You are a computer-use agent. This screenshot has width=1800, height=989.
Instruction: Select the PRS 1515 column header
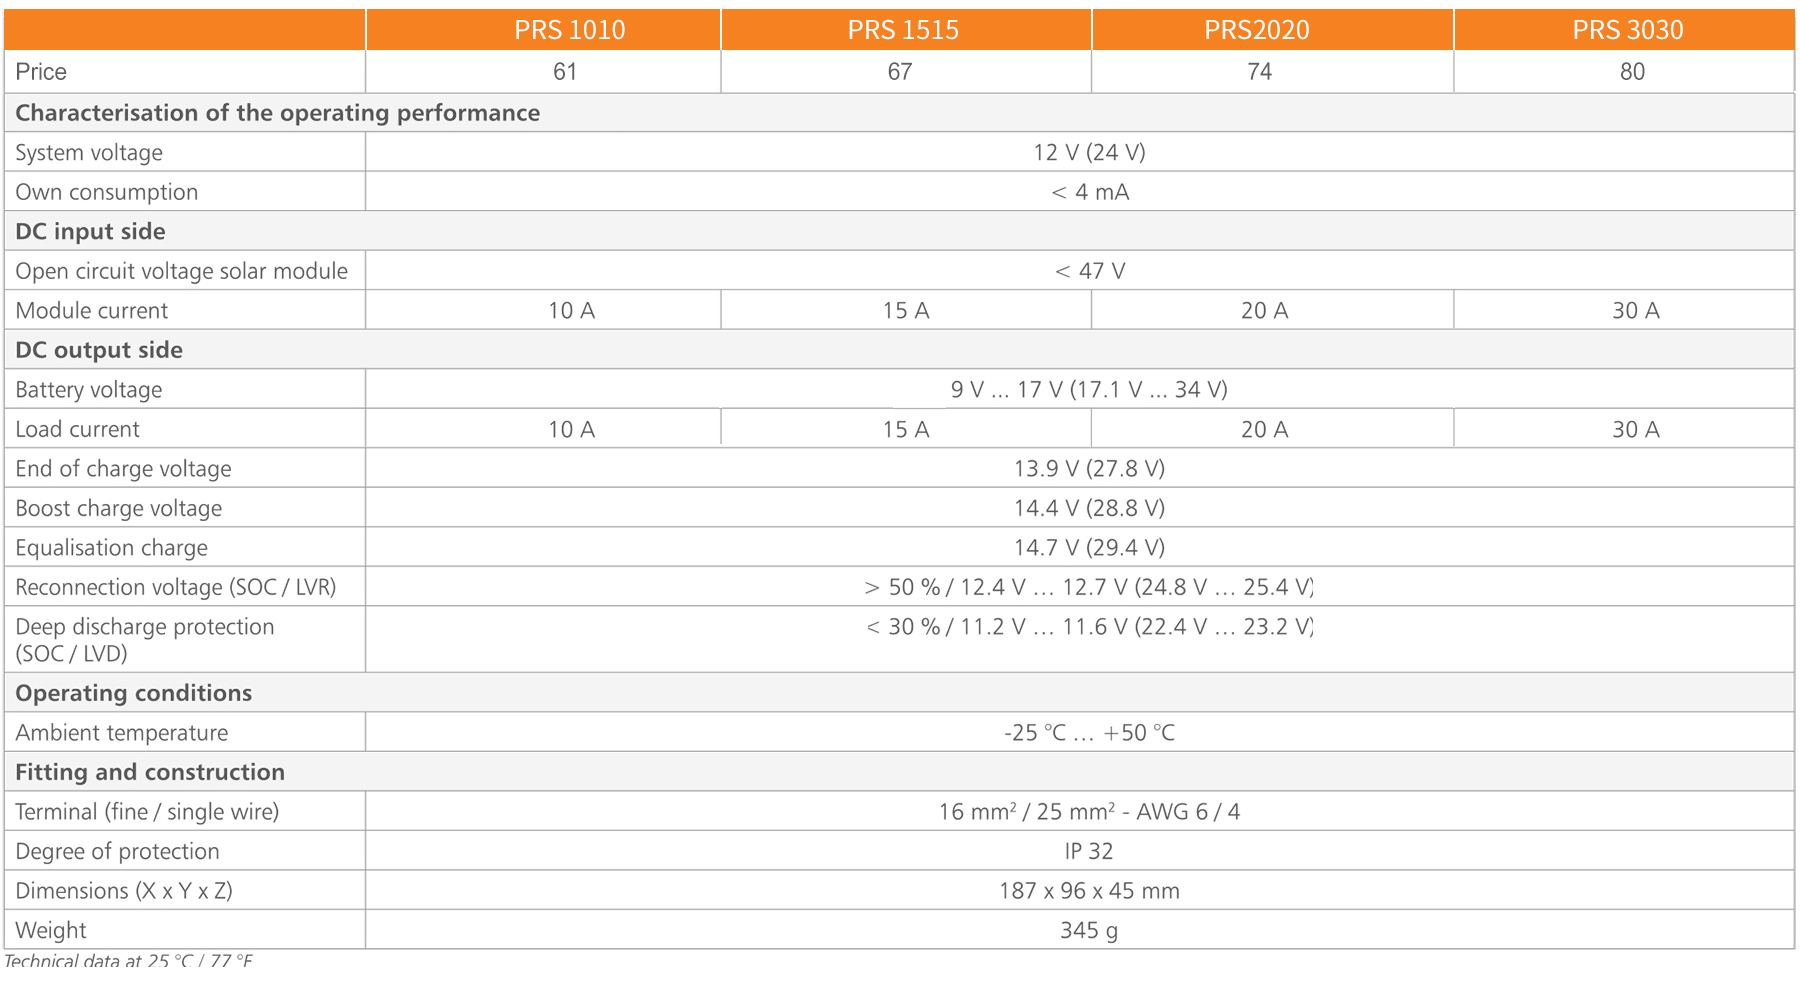click(903, 30)
